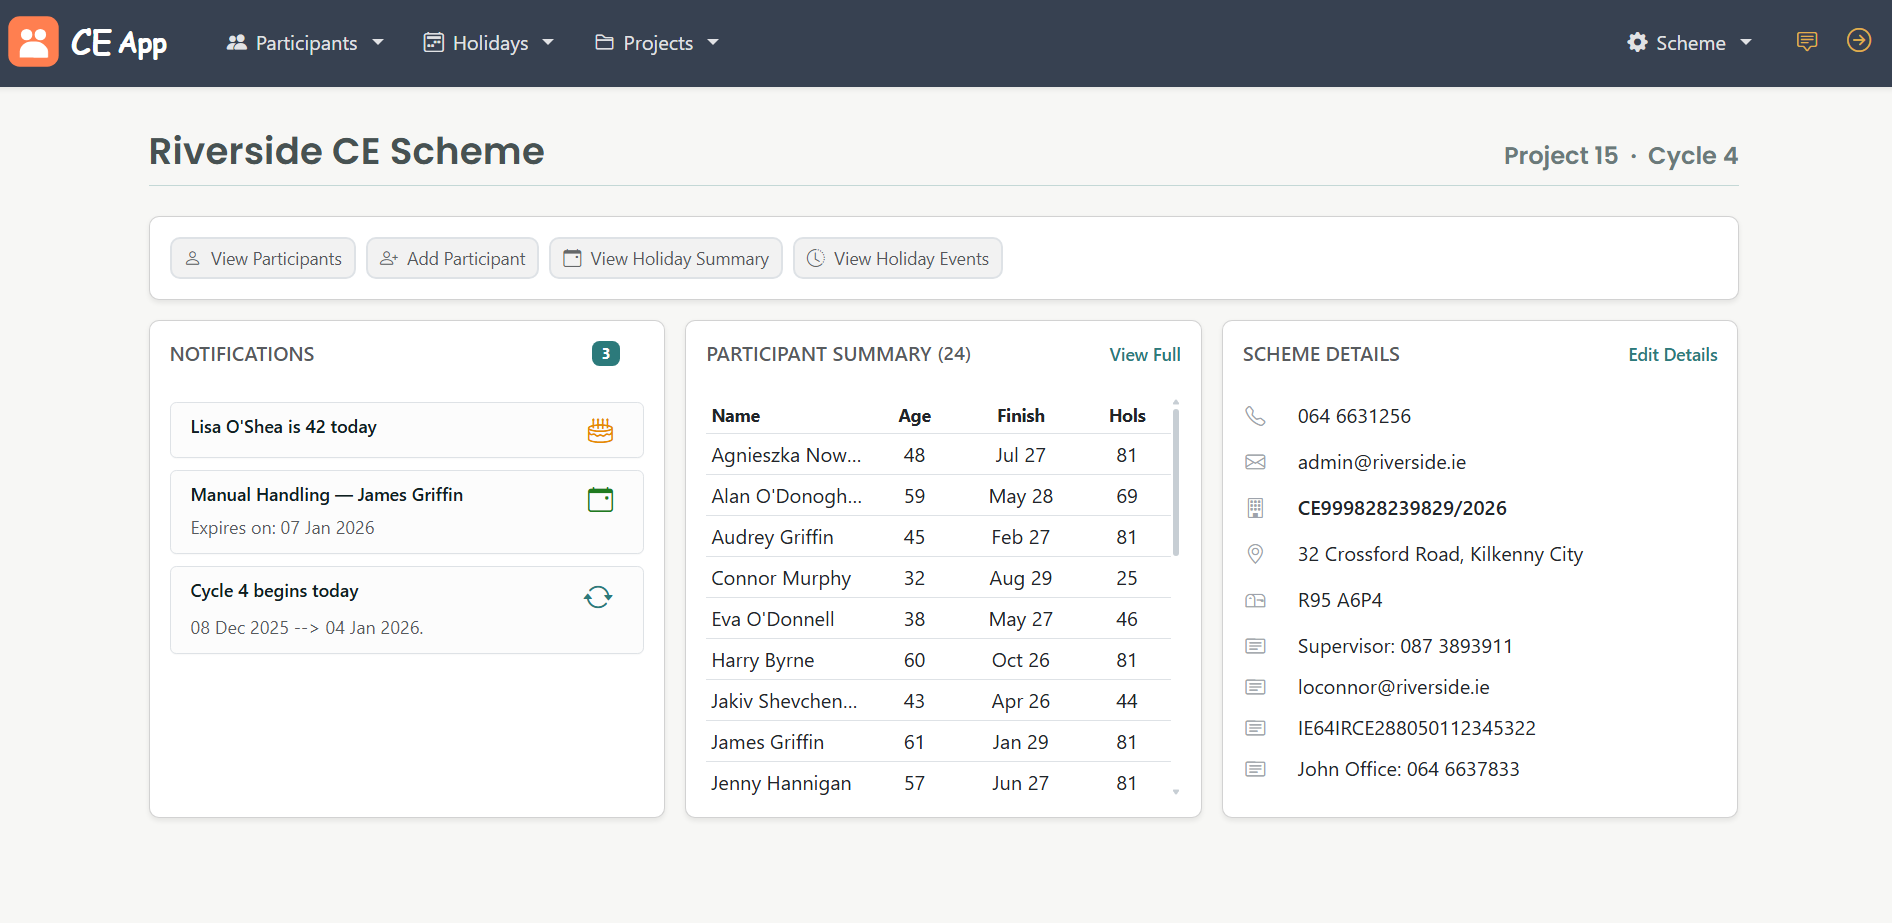1892x923 pixels.
Task: Click the calendar icon for Manual Handling
Action: [600, 500]
